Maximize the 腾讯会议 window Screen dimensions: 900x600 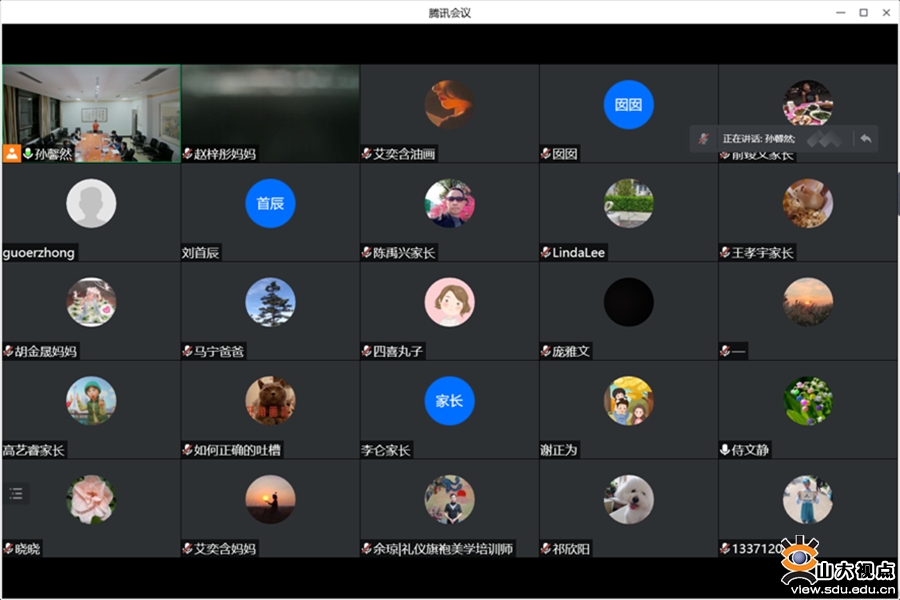(863, 12)
